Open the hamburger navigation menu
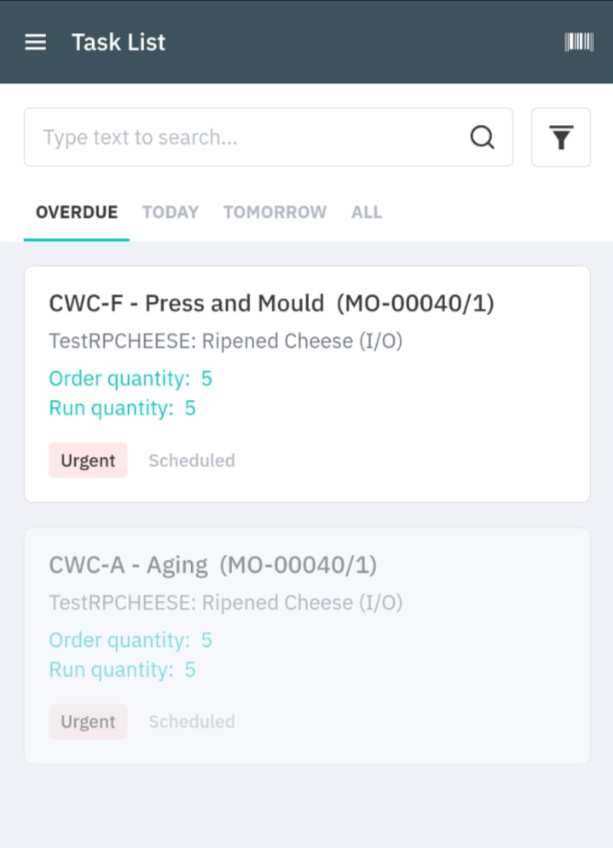 coord(36,42)
